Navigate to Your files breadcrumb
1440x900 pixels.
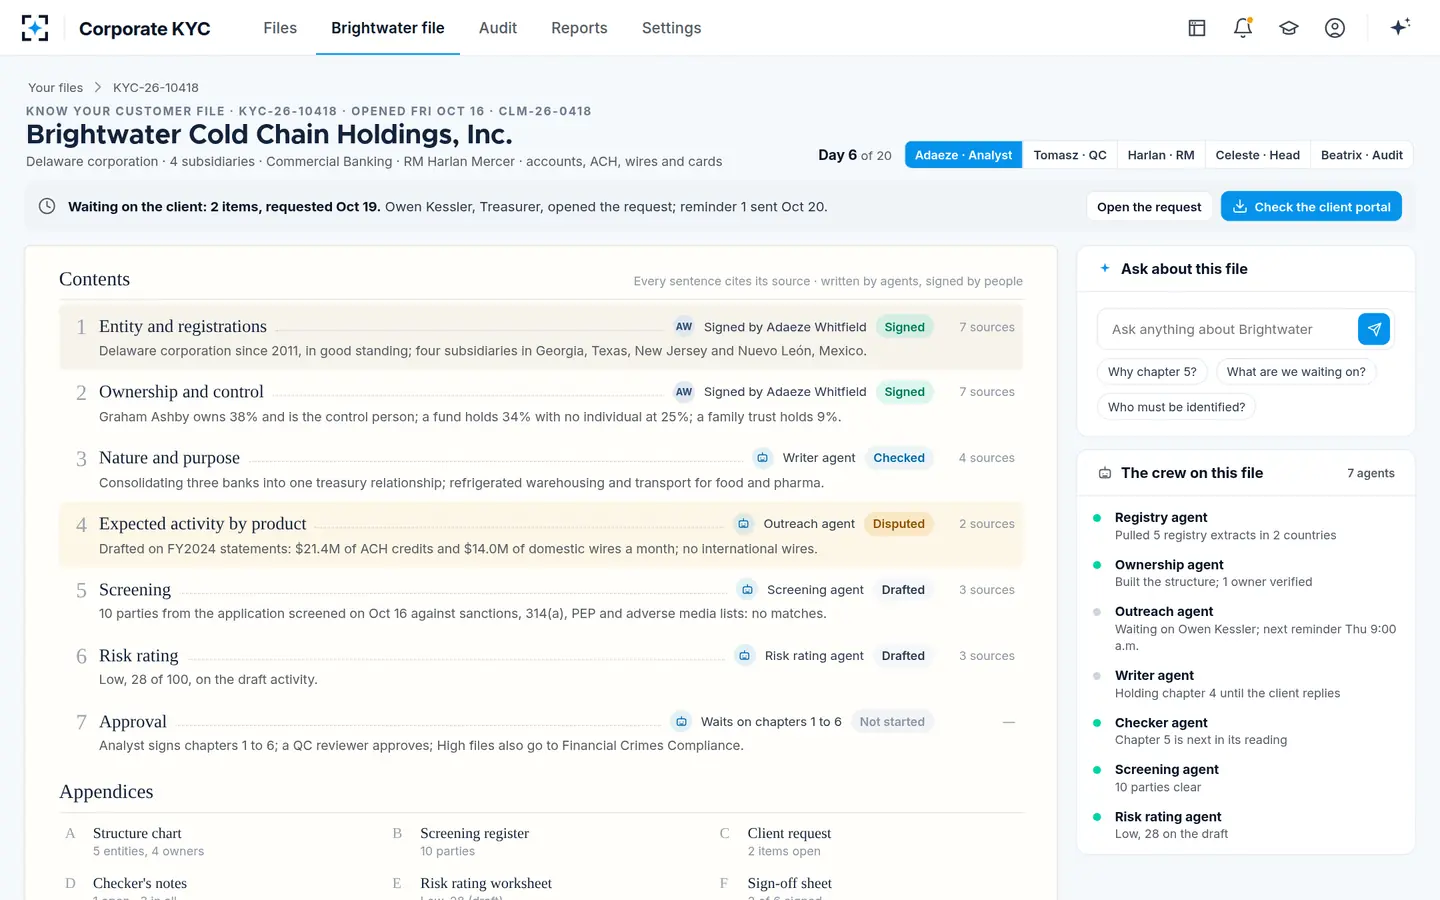tap(55, 88)
